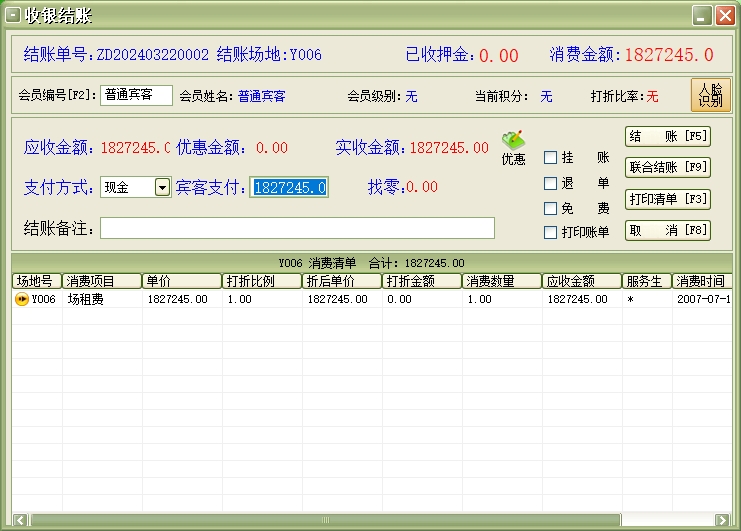Click the 优惠 discount icon
The image size is (741, 531).
pos(513,146)
